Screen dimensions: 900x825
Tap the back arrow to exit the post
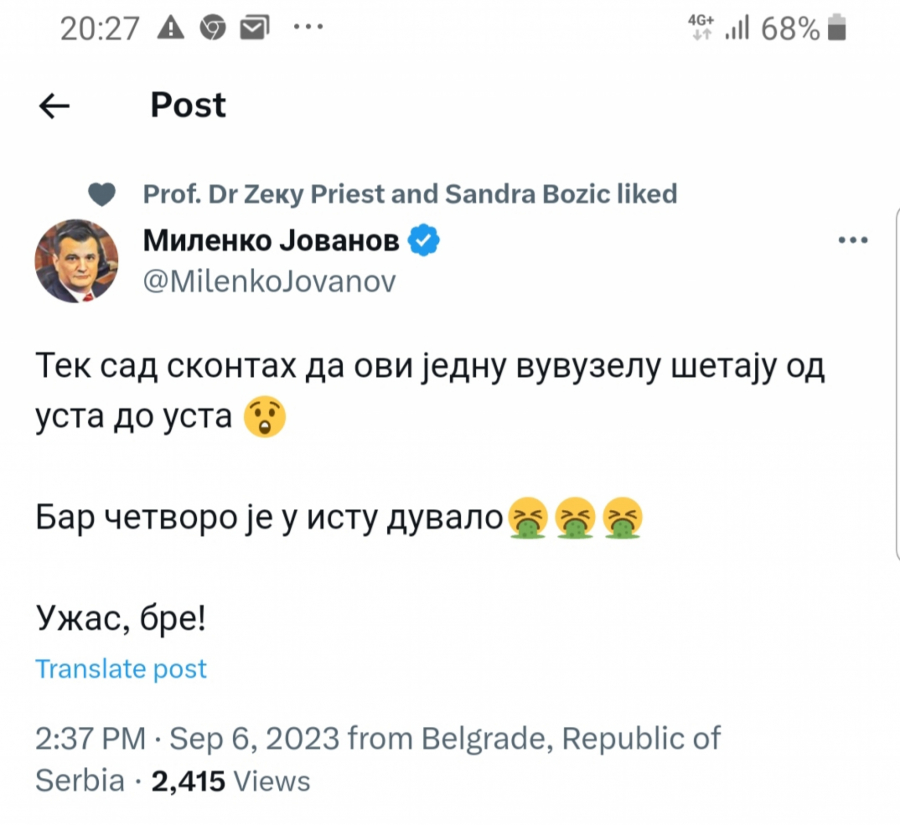55,104
